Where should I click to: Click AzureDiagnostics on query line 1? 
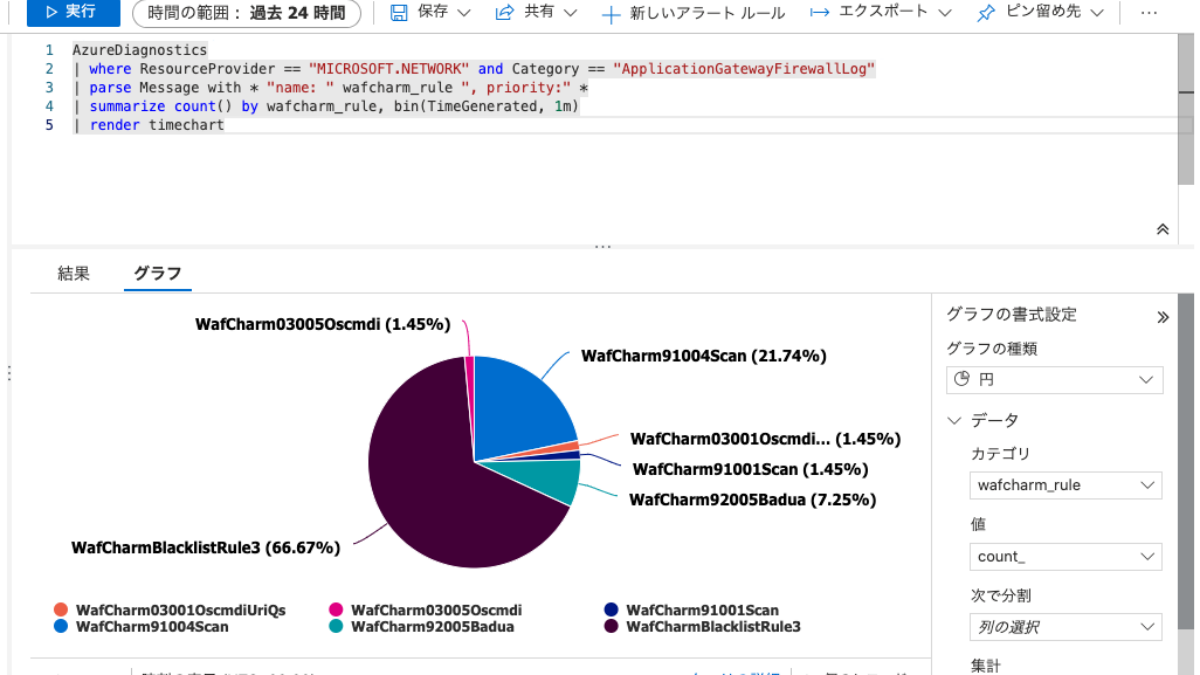pyautogui.click(x=139, y=50)
